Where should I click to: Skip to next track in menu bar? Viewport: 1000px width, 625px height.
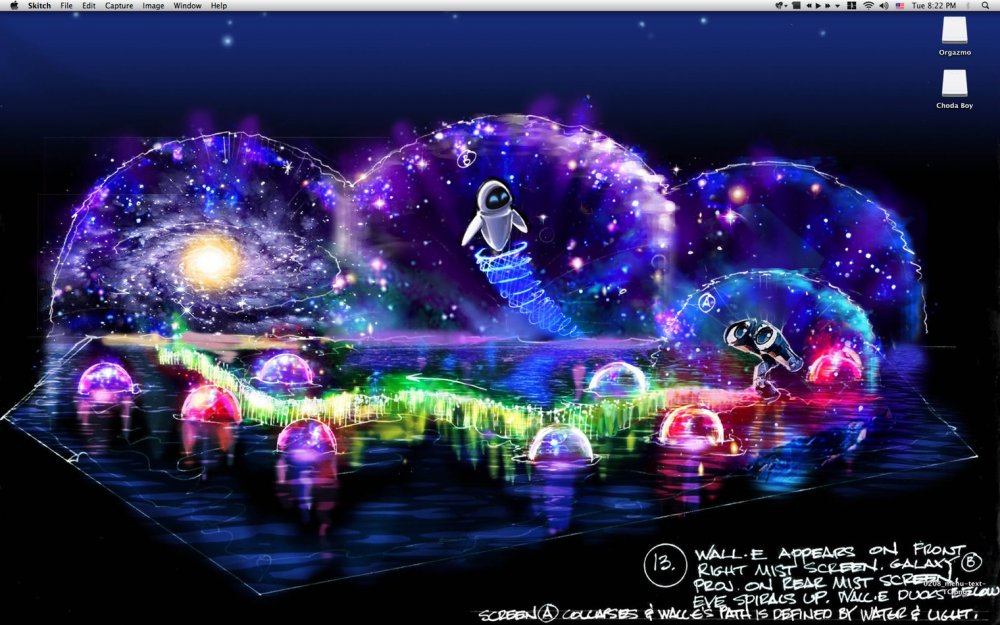pos(827,6)
